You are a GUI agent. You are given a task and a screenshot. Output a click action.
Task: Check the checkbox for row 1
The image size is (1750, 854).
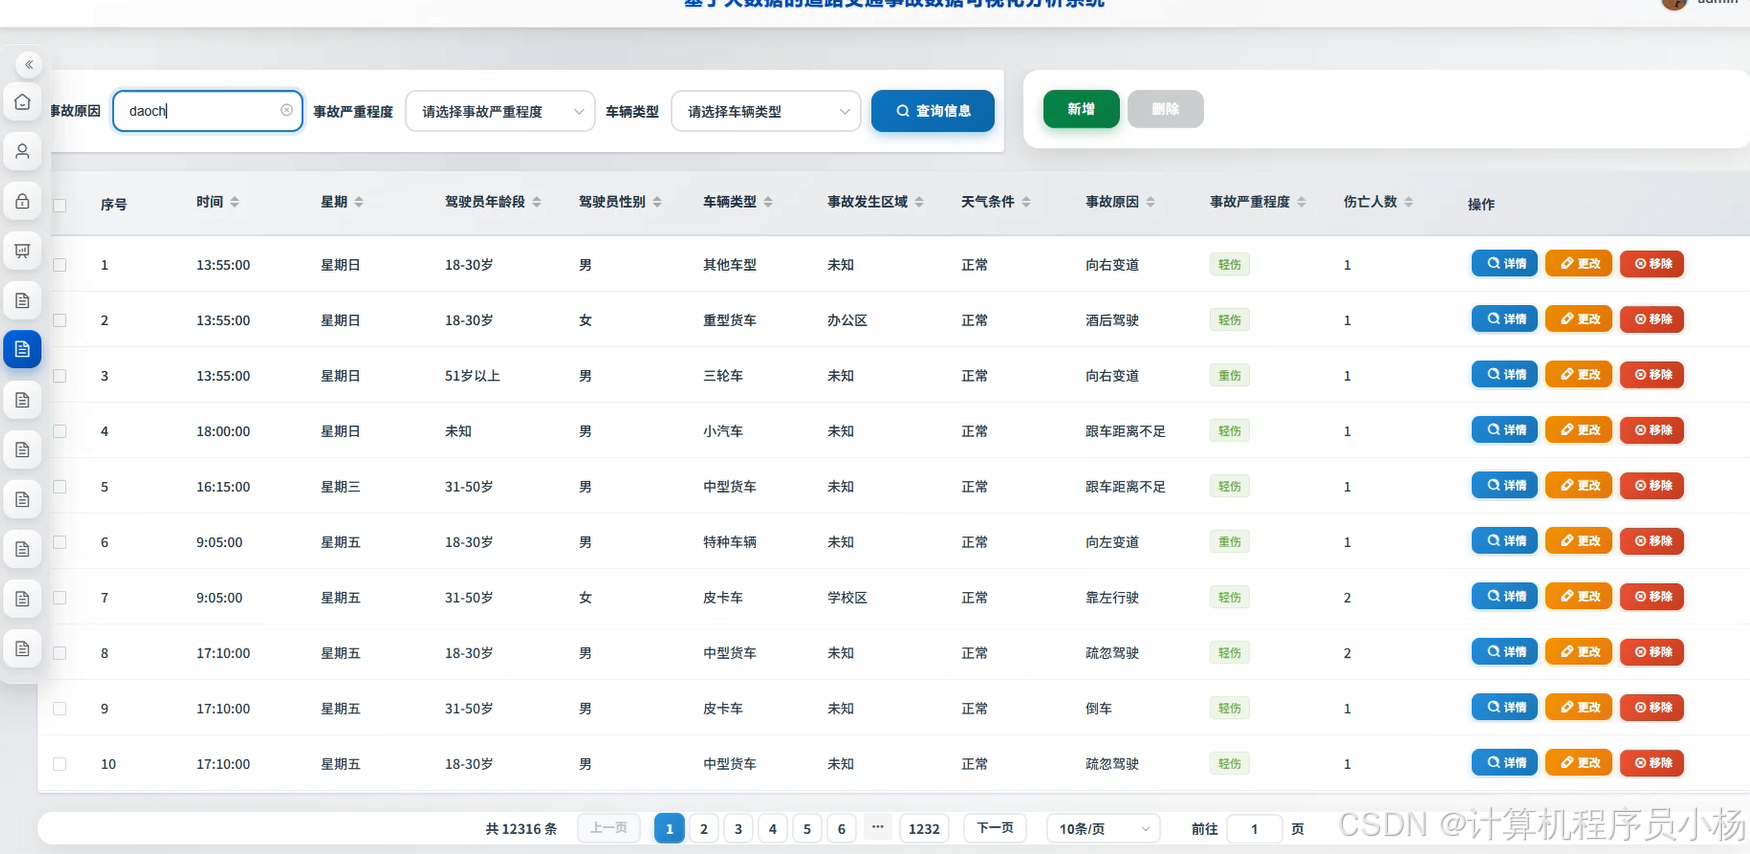point(60,265)
